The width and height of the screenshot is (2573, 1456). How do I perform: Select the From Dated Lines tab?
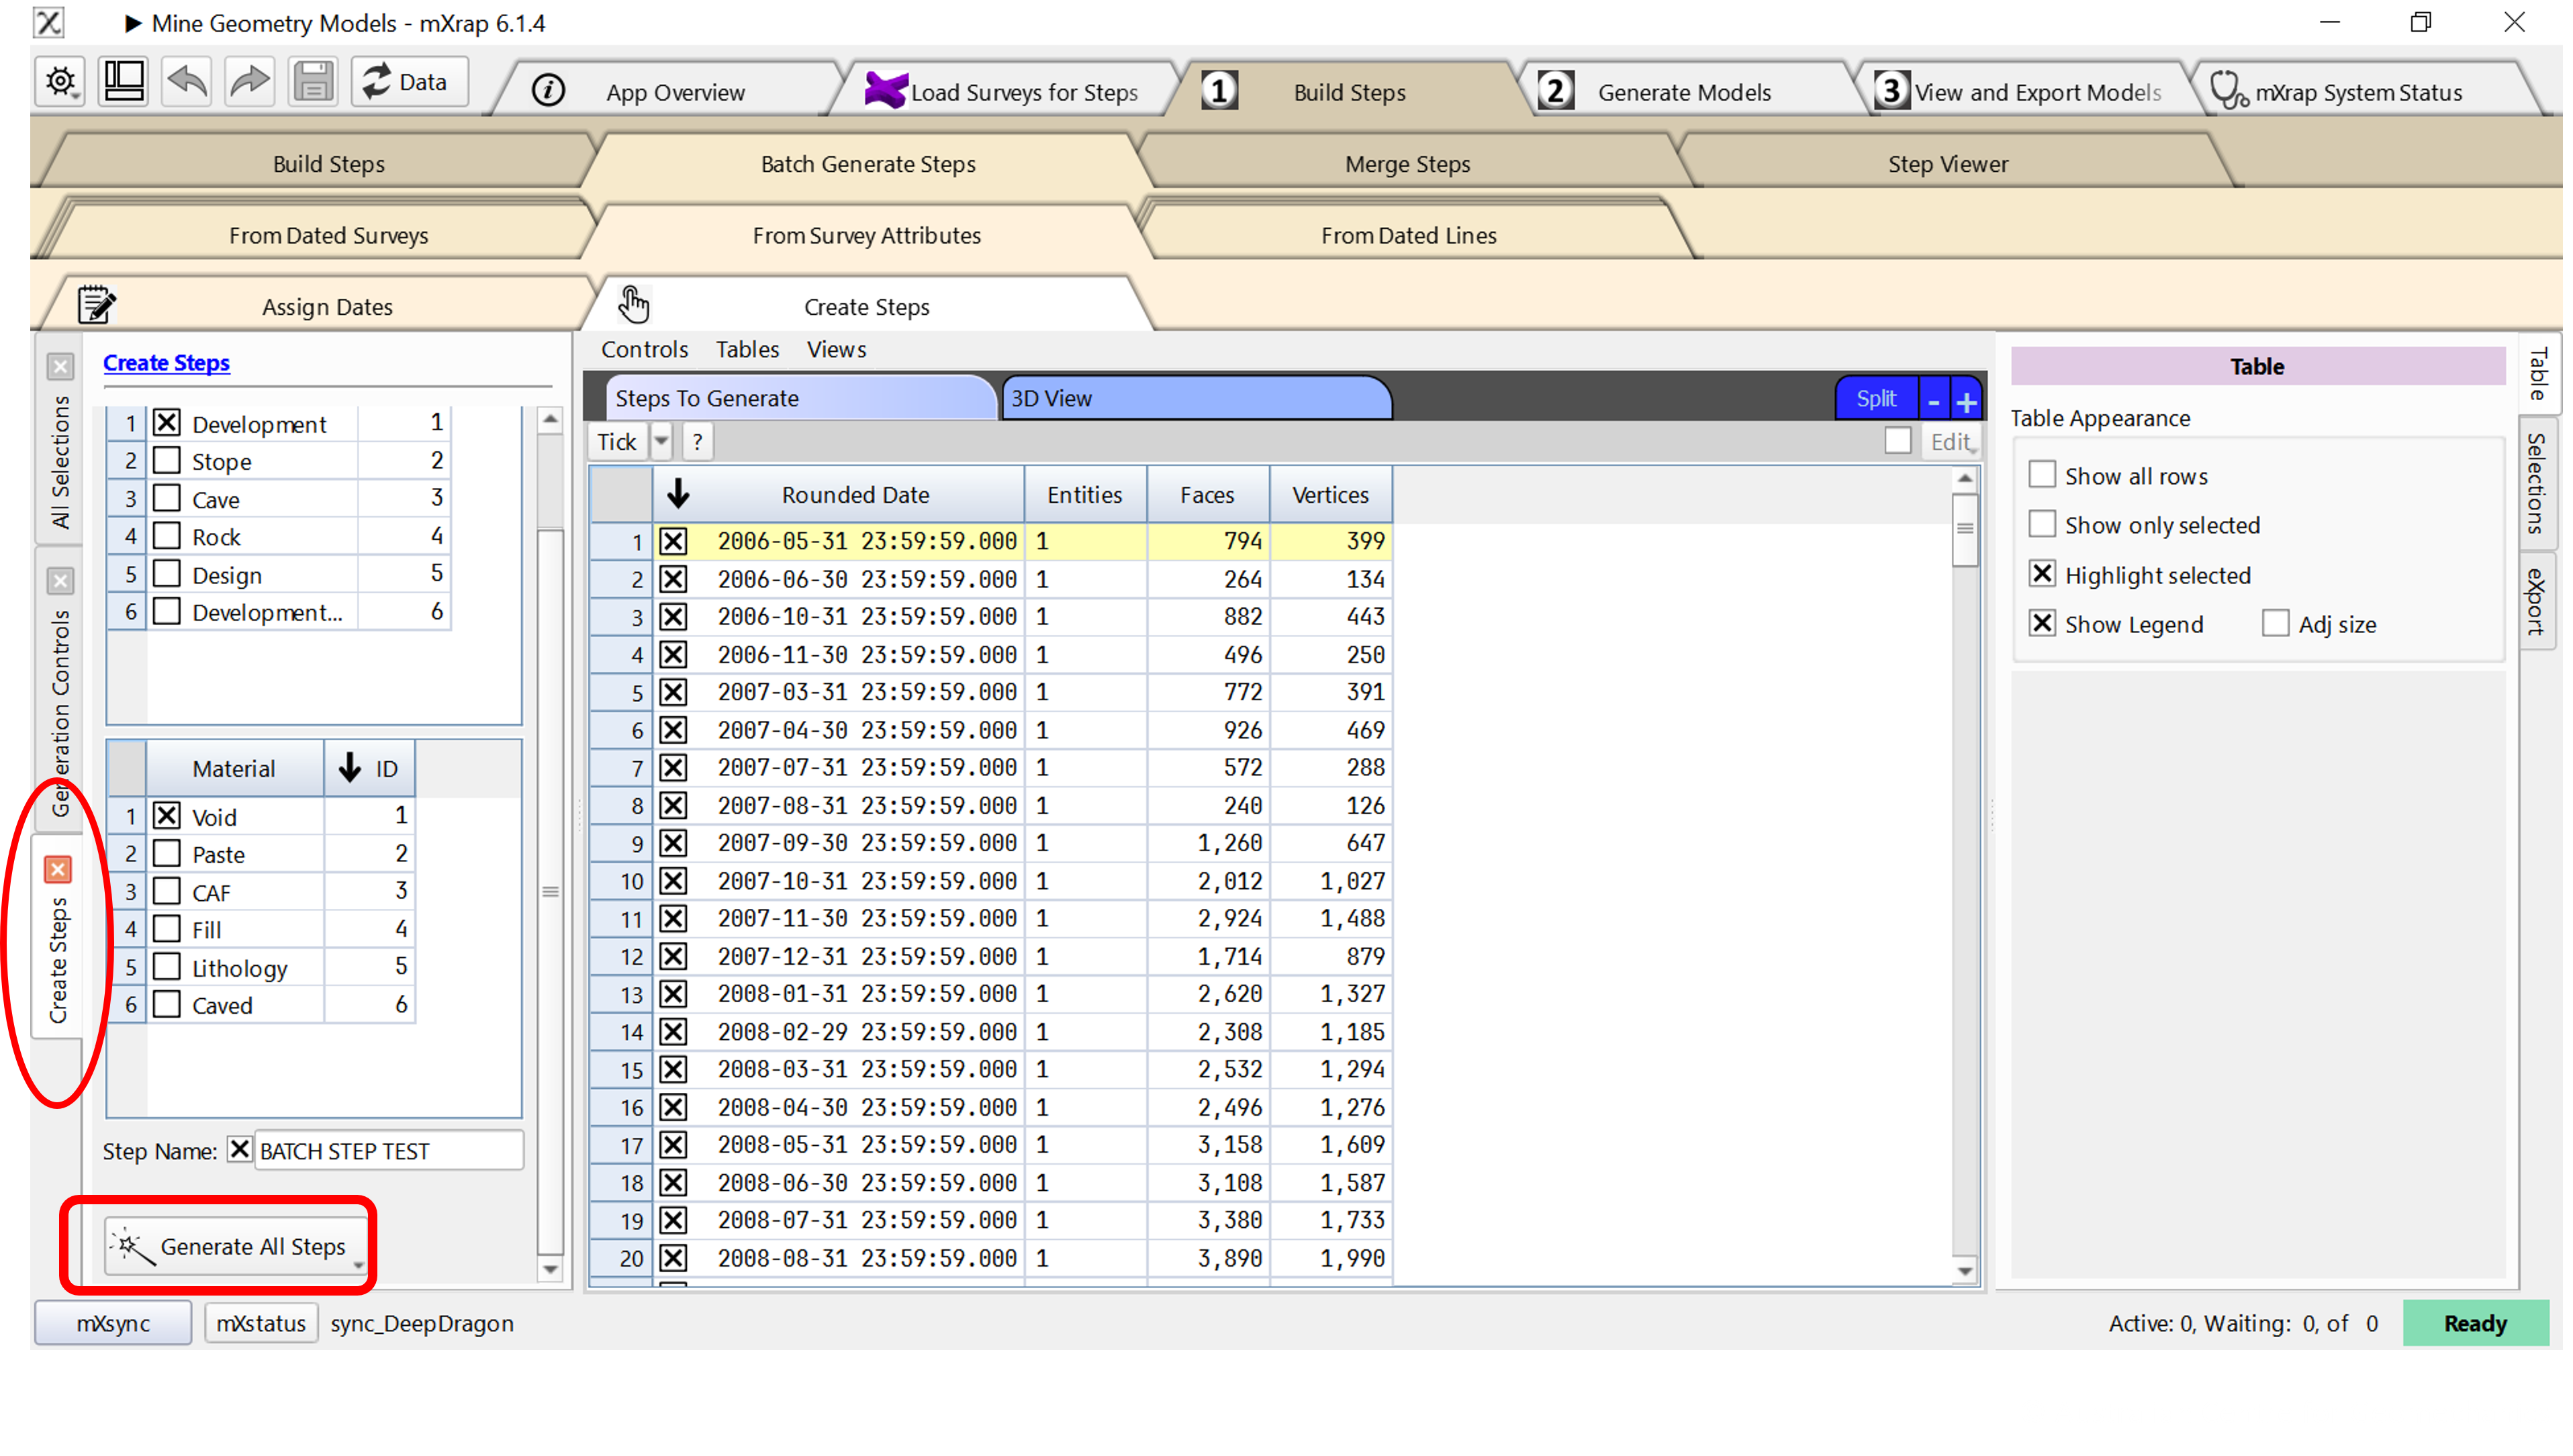coord(1408,235)
